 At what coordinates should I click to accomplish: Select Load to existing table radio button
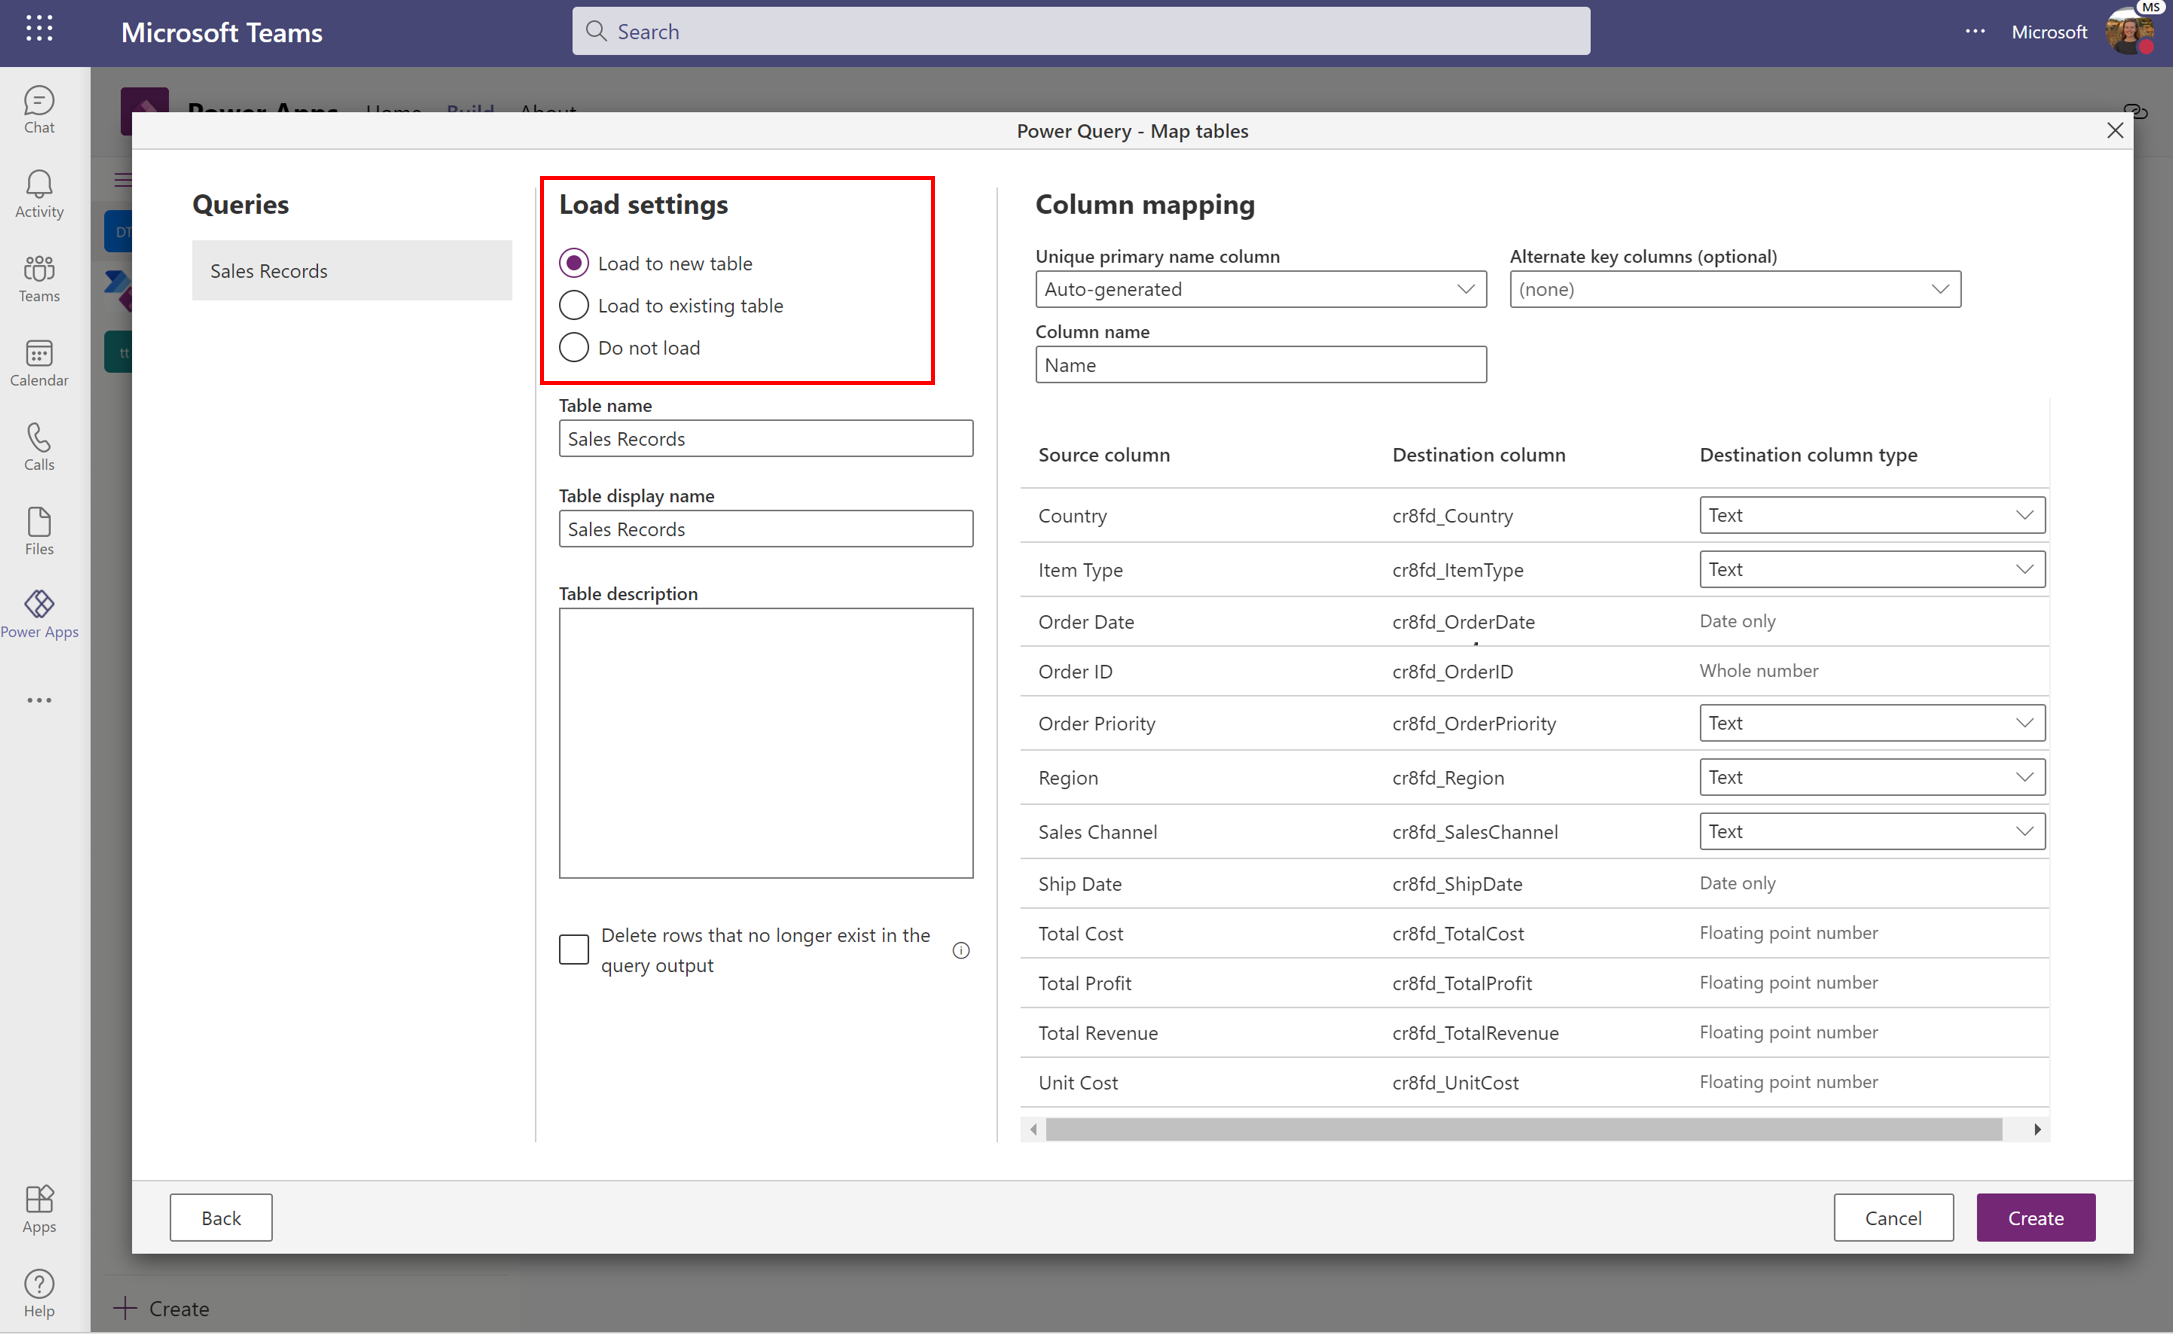(574, 304)
